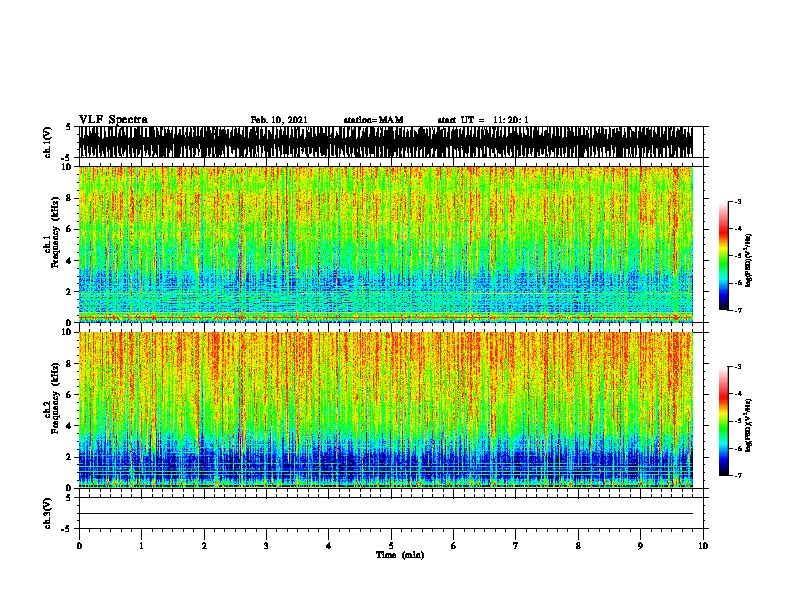792x612 pixels.
Task: Click the "ch.3(V)" axis label
Action: click(x=47, y=513)
